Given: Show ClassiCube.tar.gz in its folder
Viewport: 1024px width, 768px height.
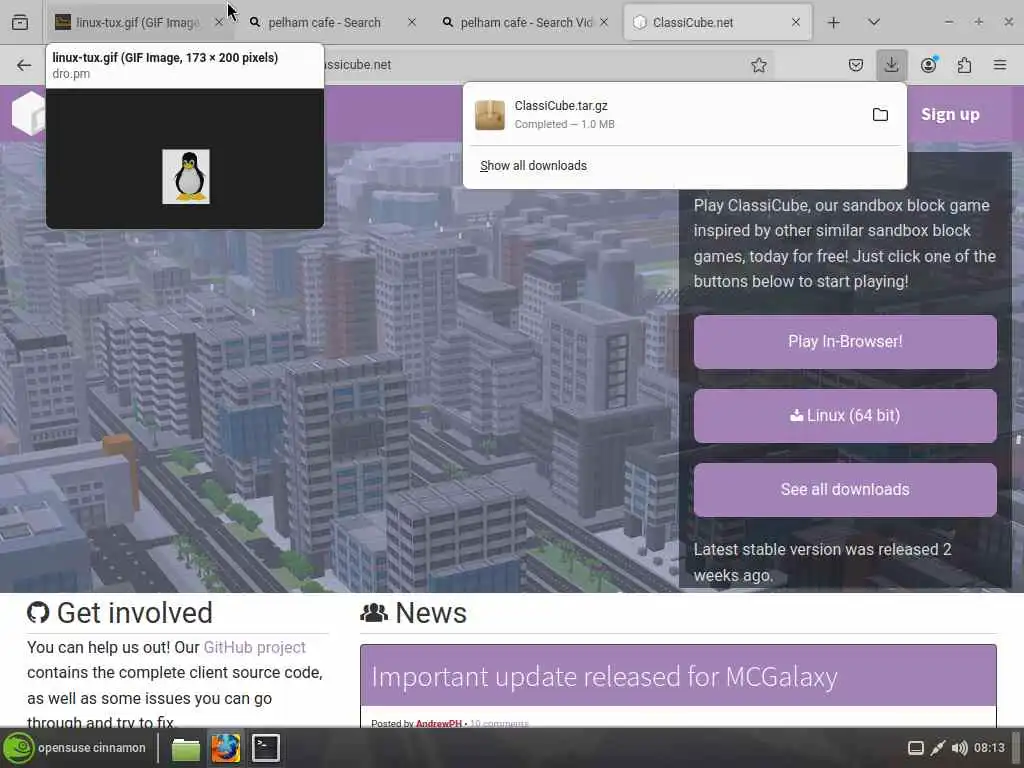Looking at the screenshot, I should 880,114.
